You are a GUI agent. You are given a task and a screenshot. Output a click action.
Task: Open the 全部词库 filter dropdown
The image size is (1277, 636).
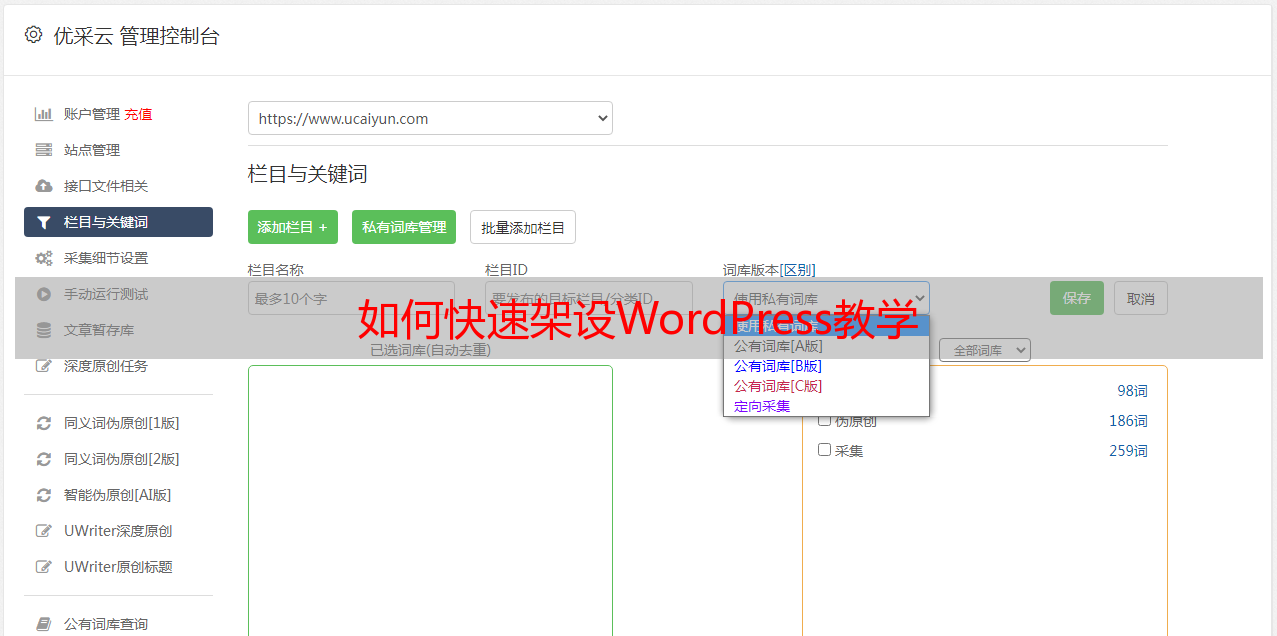[x=985, y=350]
